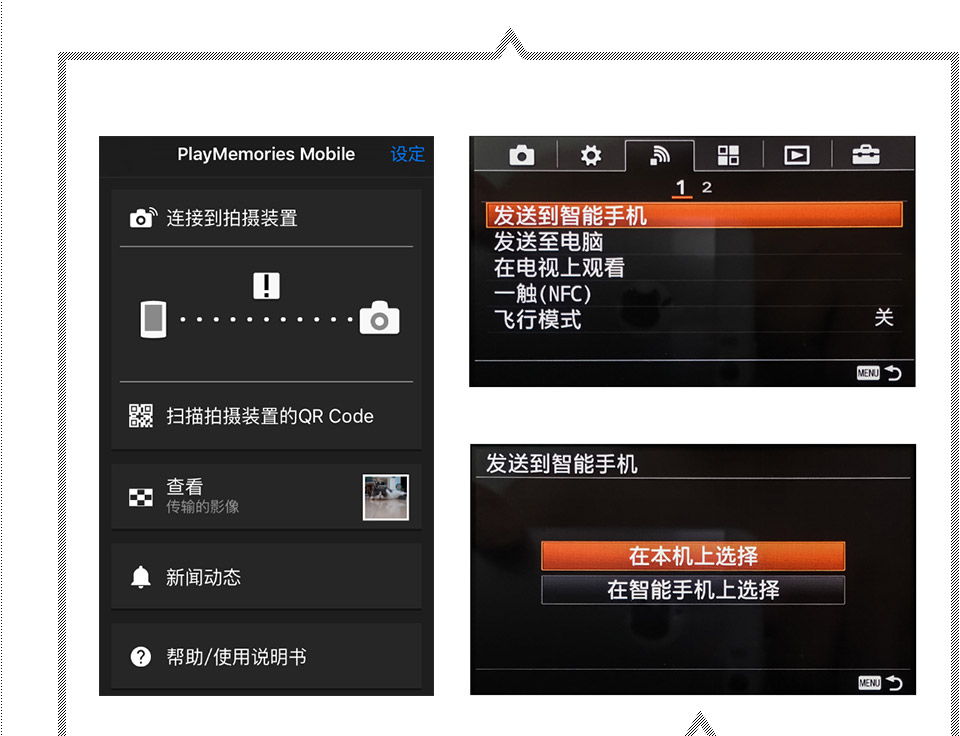Screen dimensions: 960x736
Task: Open the playback tab icon
Action: [796, 155]
